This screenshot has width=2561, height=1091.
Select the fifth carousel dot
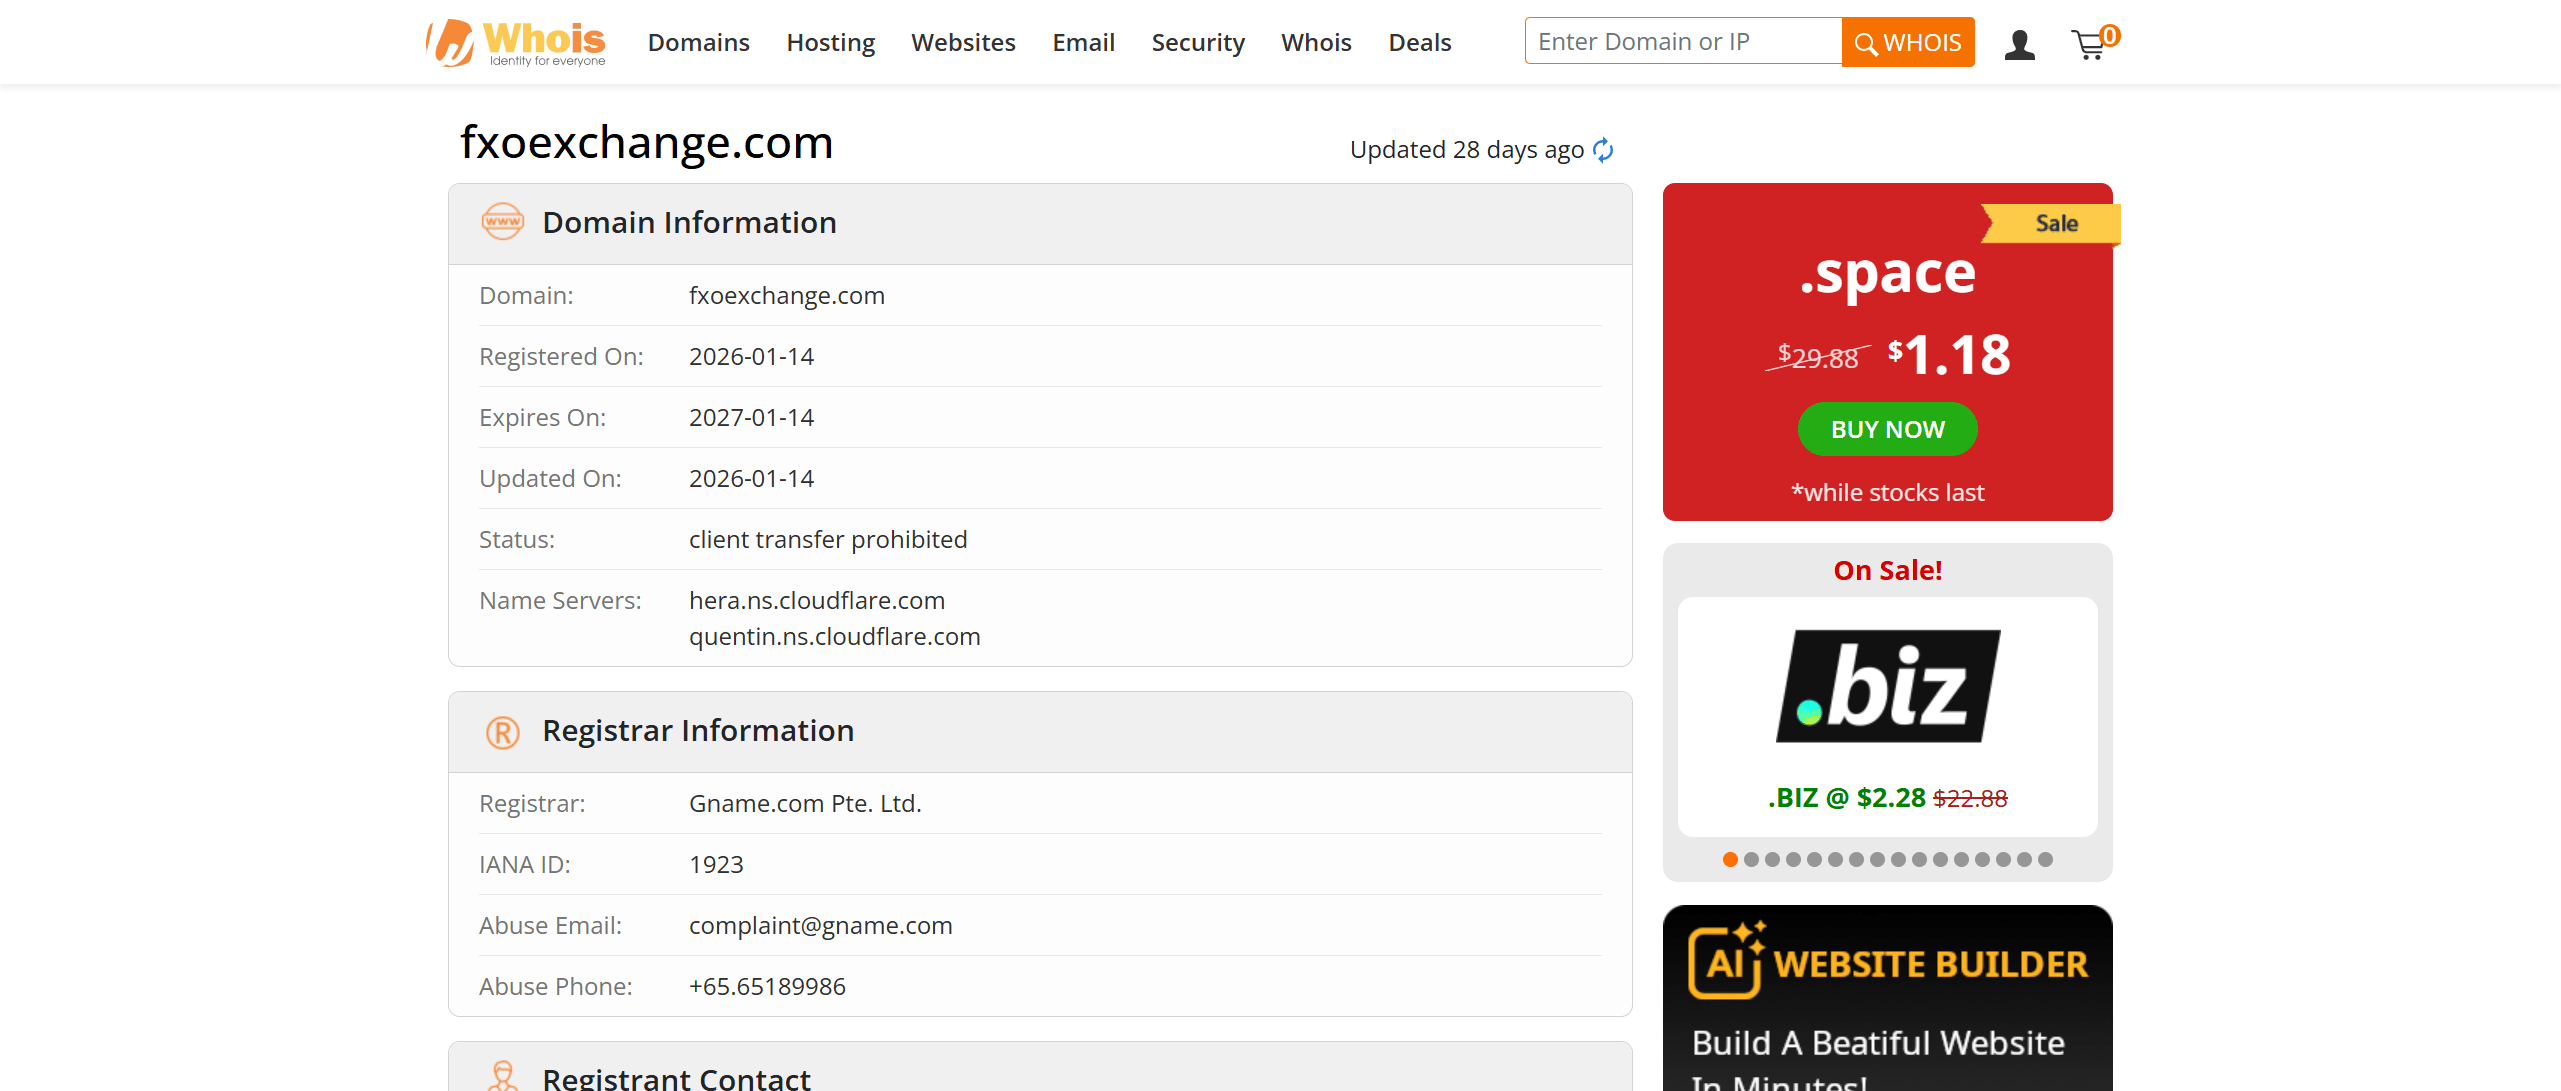click(x=1814, y=859)
